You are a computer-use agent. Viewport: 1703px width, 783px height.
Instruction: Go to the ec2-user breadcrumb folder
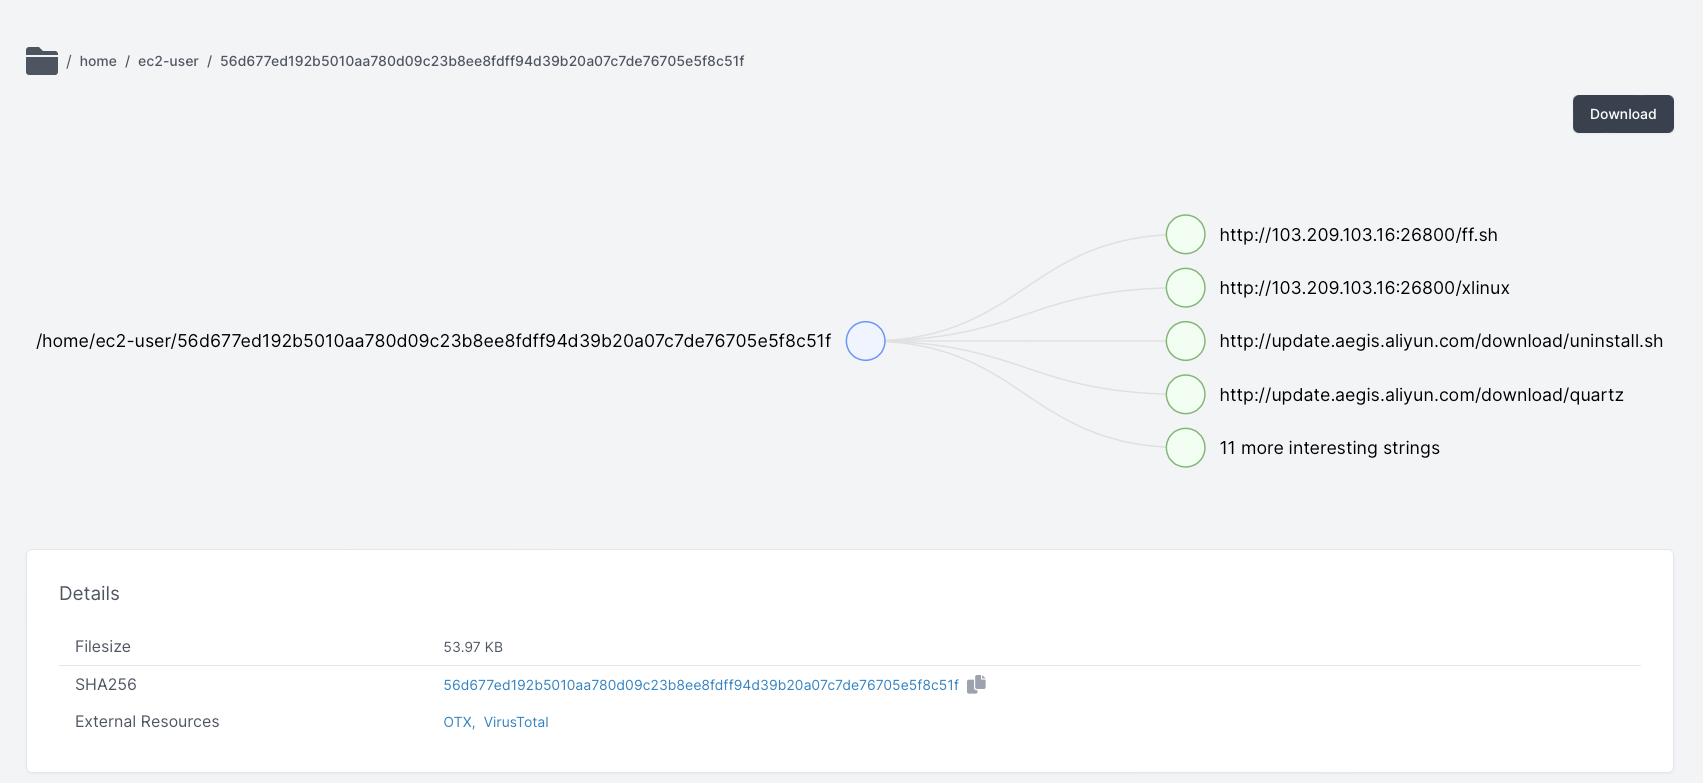tap(168, 61)
